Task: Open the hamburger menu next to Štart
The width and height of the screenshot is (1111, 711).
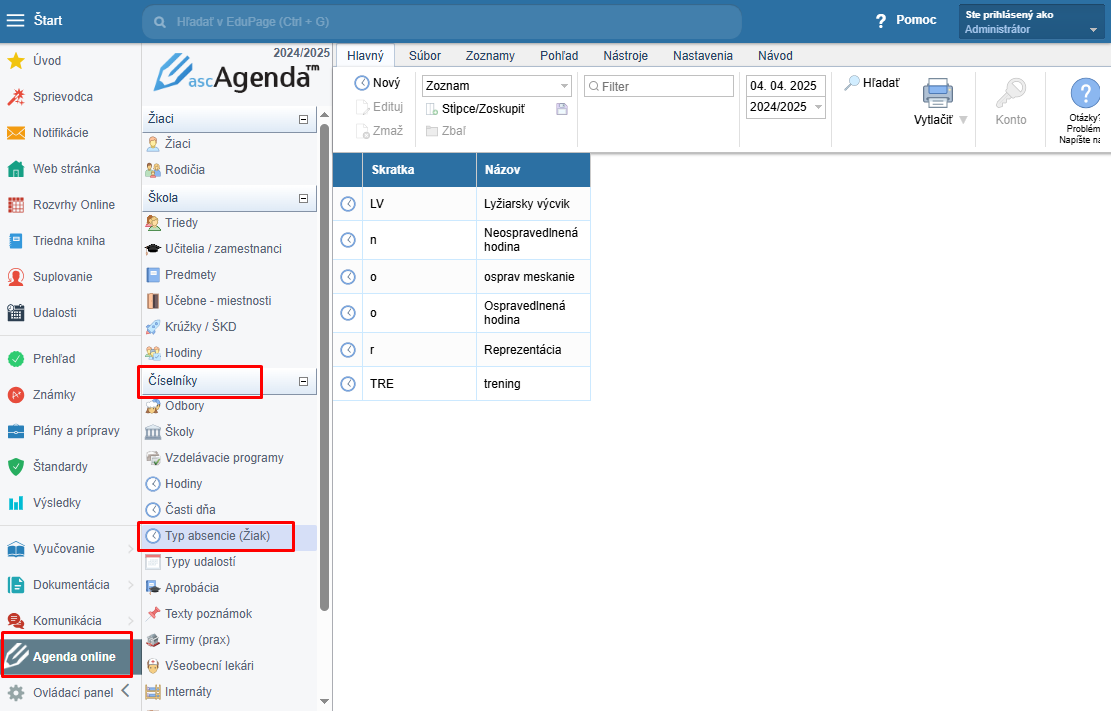Action: pyautogui.click(x=16, y=20)
